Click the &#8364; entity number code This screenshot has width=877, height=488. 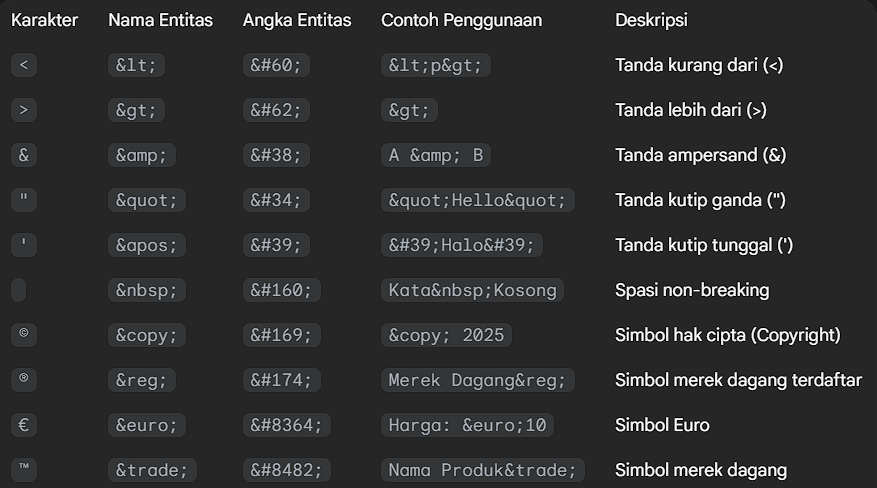[x=286, y=425]
